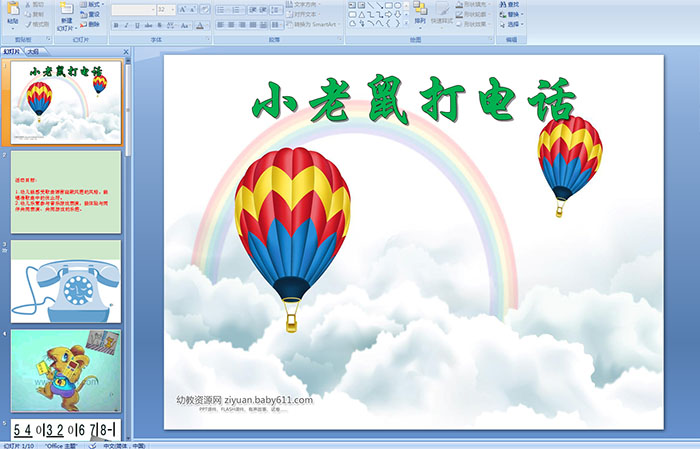Select slide 5 numbers thumbnail

[66, 430]
